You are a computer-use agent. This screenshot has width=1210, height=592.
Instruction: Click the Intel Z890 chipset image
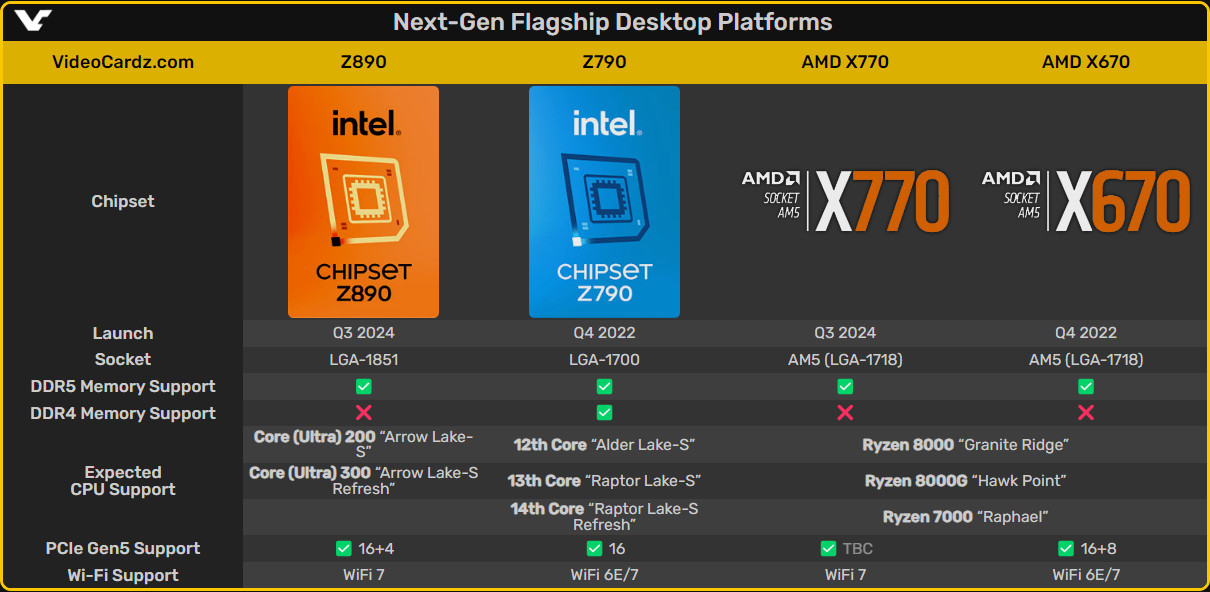click(x=363, y=201)
